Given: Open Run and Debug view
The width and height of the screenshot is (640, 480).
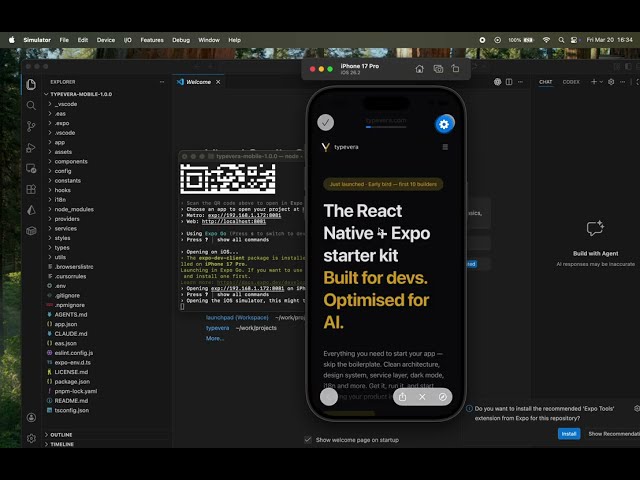Looking at the screenshot, I should pyautogui.click(x=31, y=147).
